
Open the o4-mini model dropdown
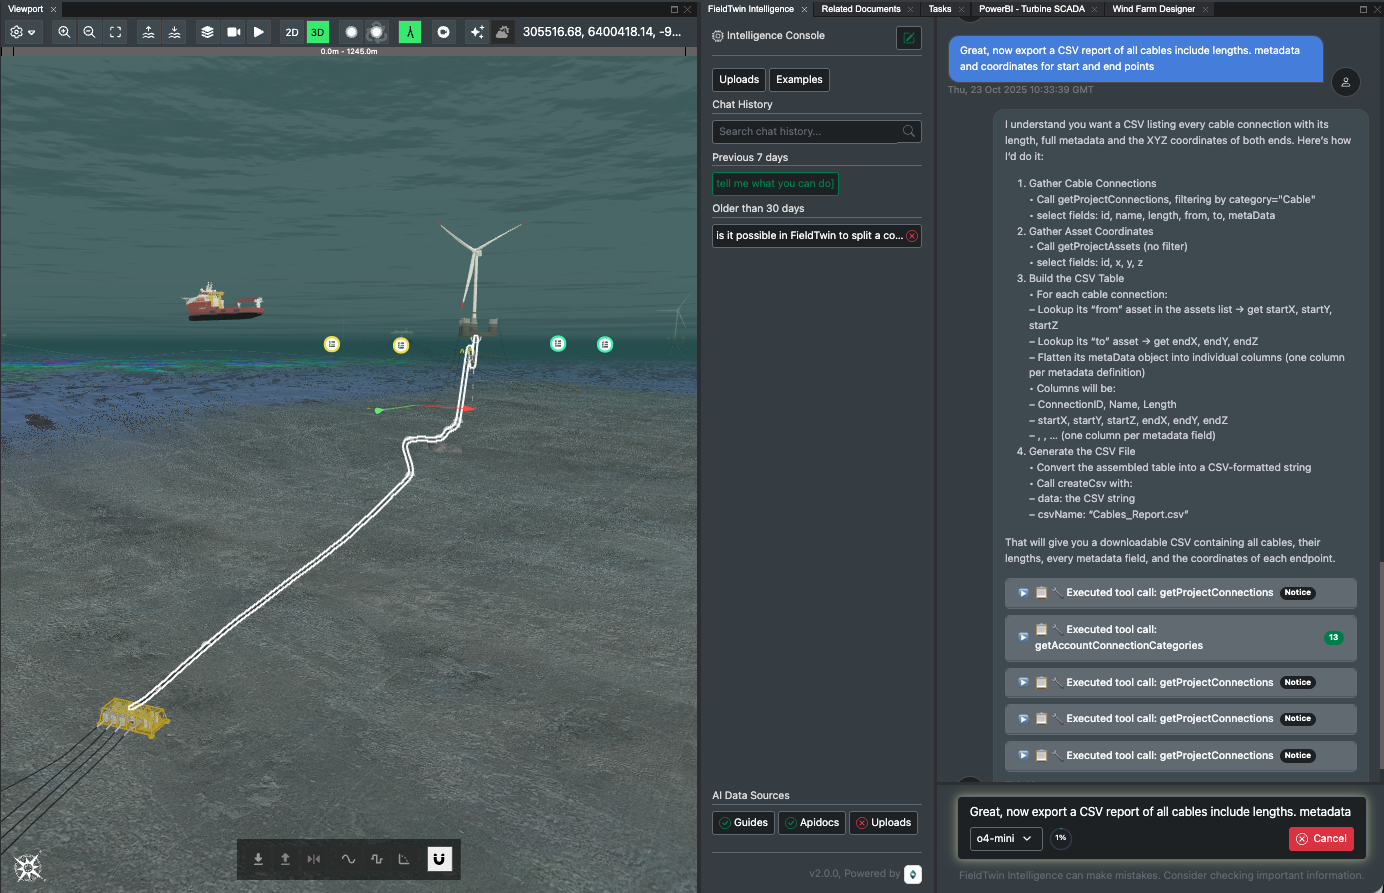pos(1005,839)
